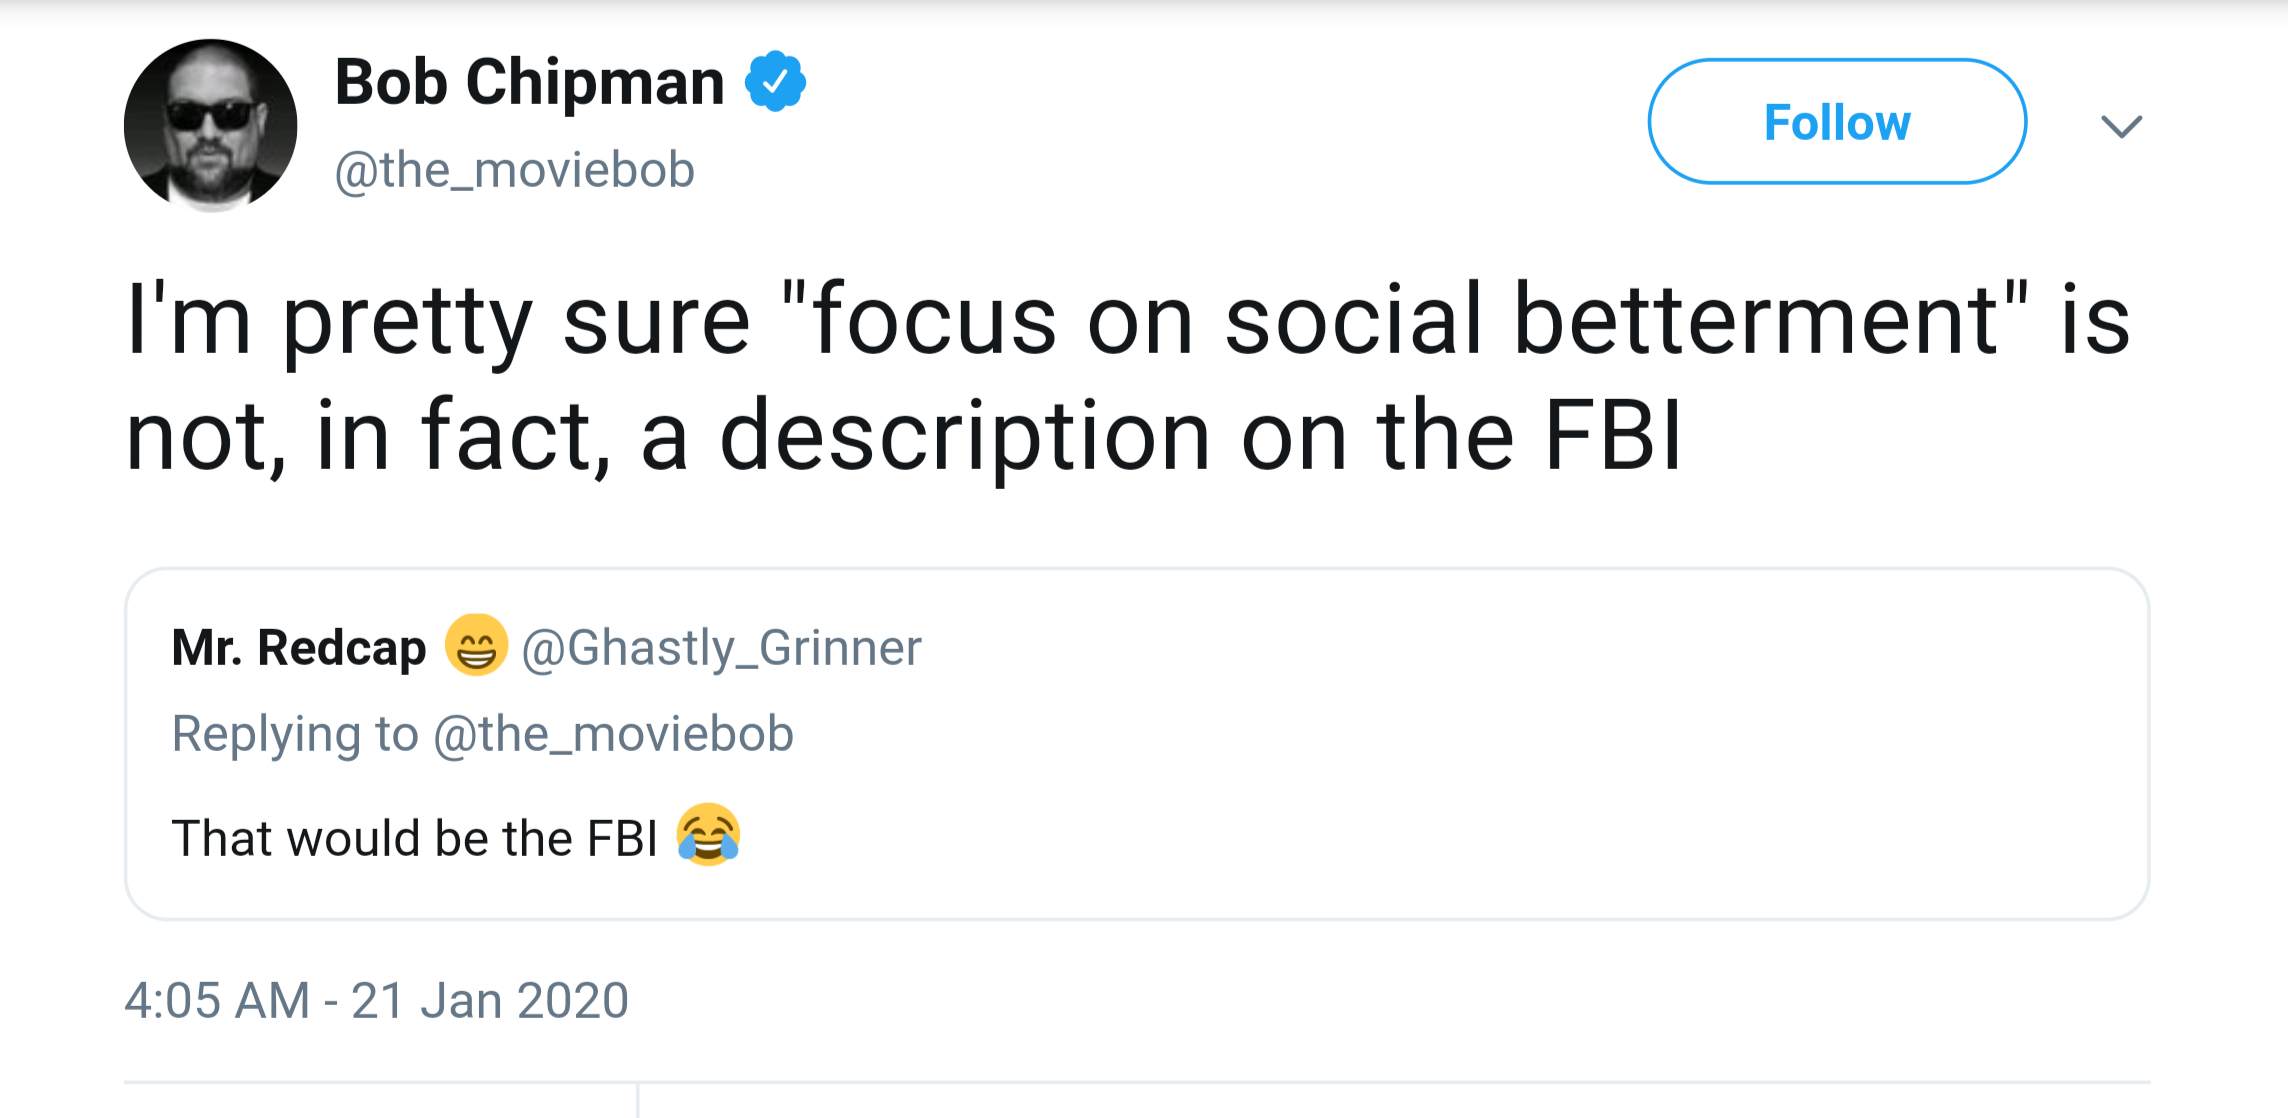The image size is (2288, 1118).
Task: Open the @the_moviebob handle under name
Action: click(514, 170)
